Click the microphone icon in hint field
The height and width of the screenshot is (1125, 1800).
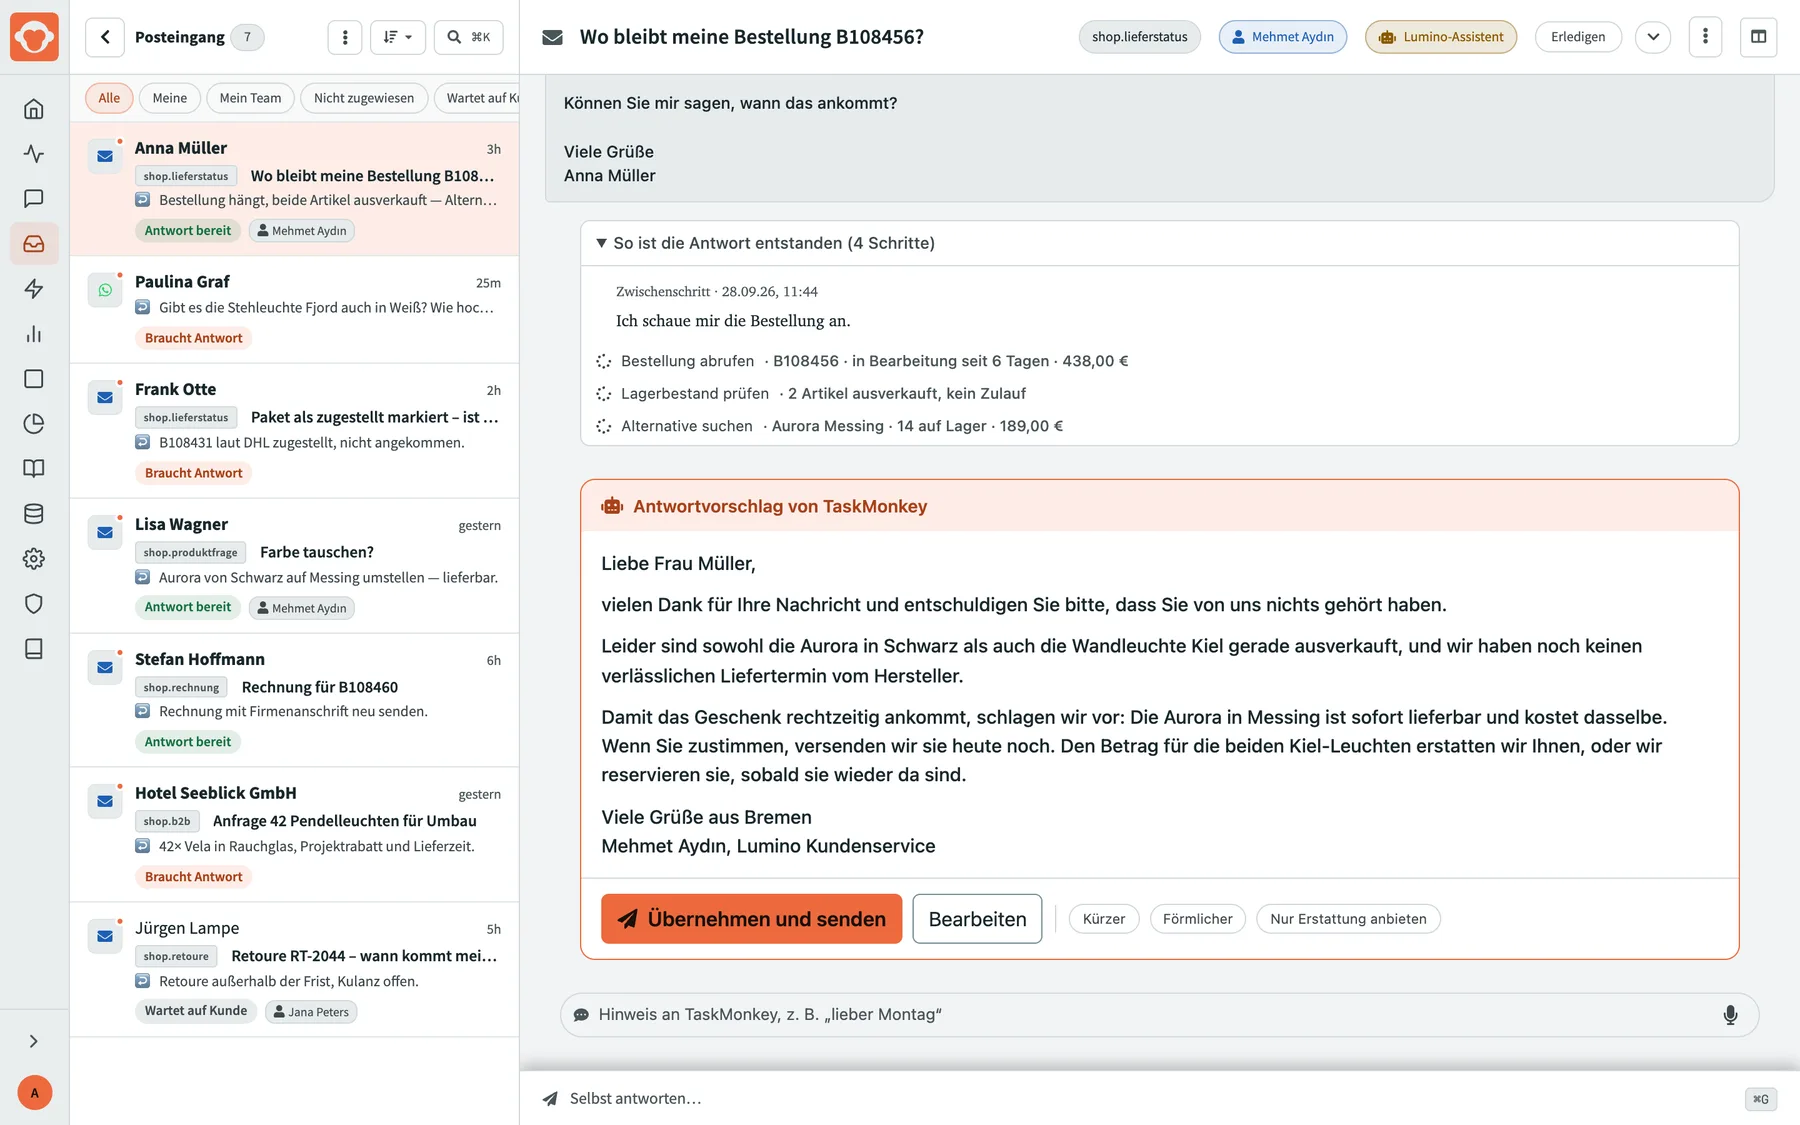click(1730, 1015)
